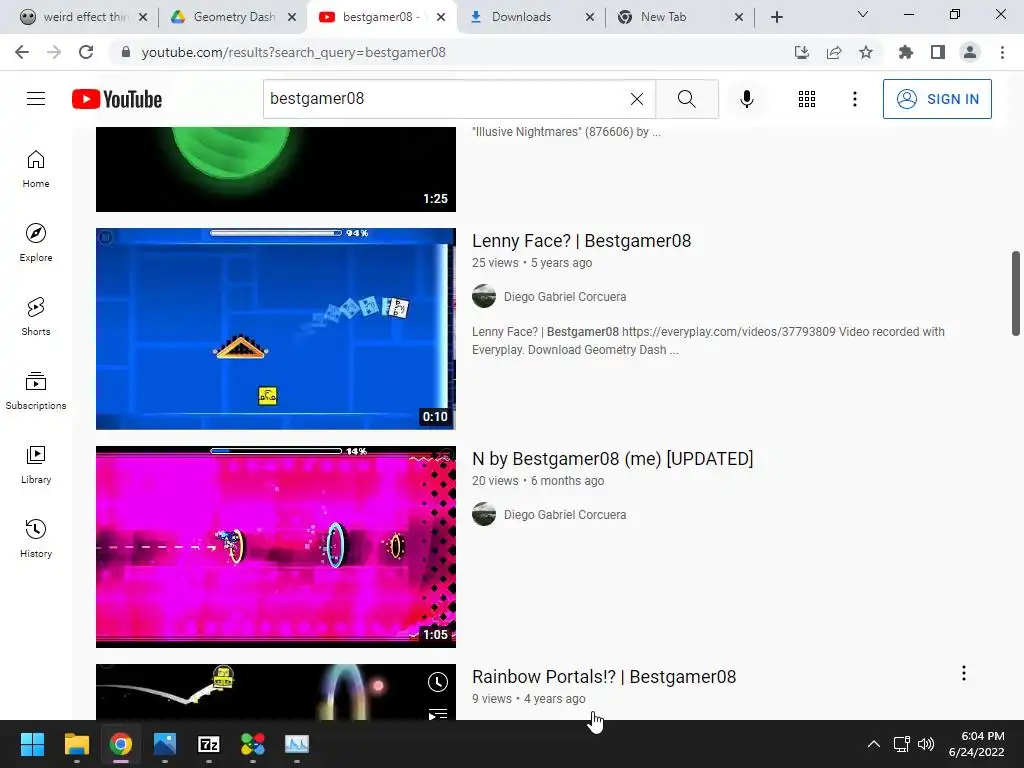
Task: Open the tab search chevron
Action: tap(863, 14)
